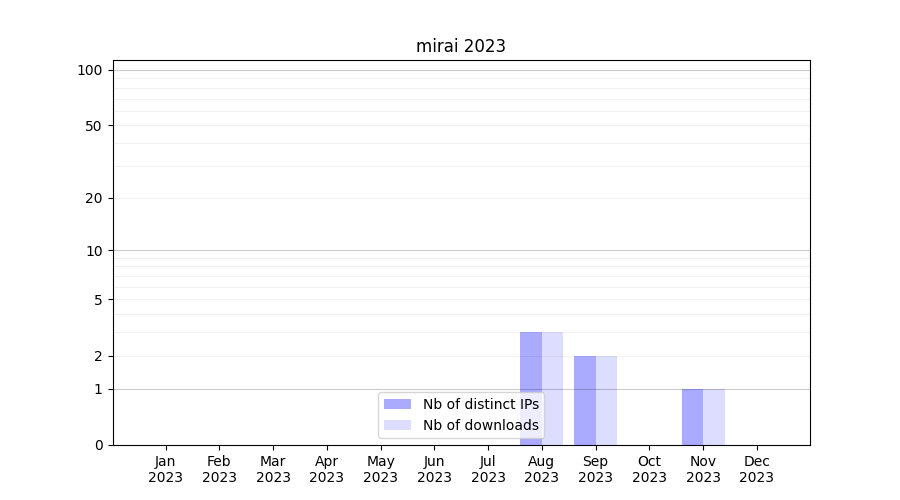
Task: Click the 'Jan 2023' x-axis label
Action: click(166, 469)
